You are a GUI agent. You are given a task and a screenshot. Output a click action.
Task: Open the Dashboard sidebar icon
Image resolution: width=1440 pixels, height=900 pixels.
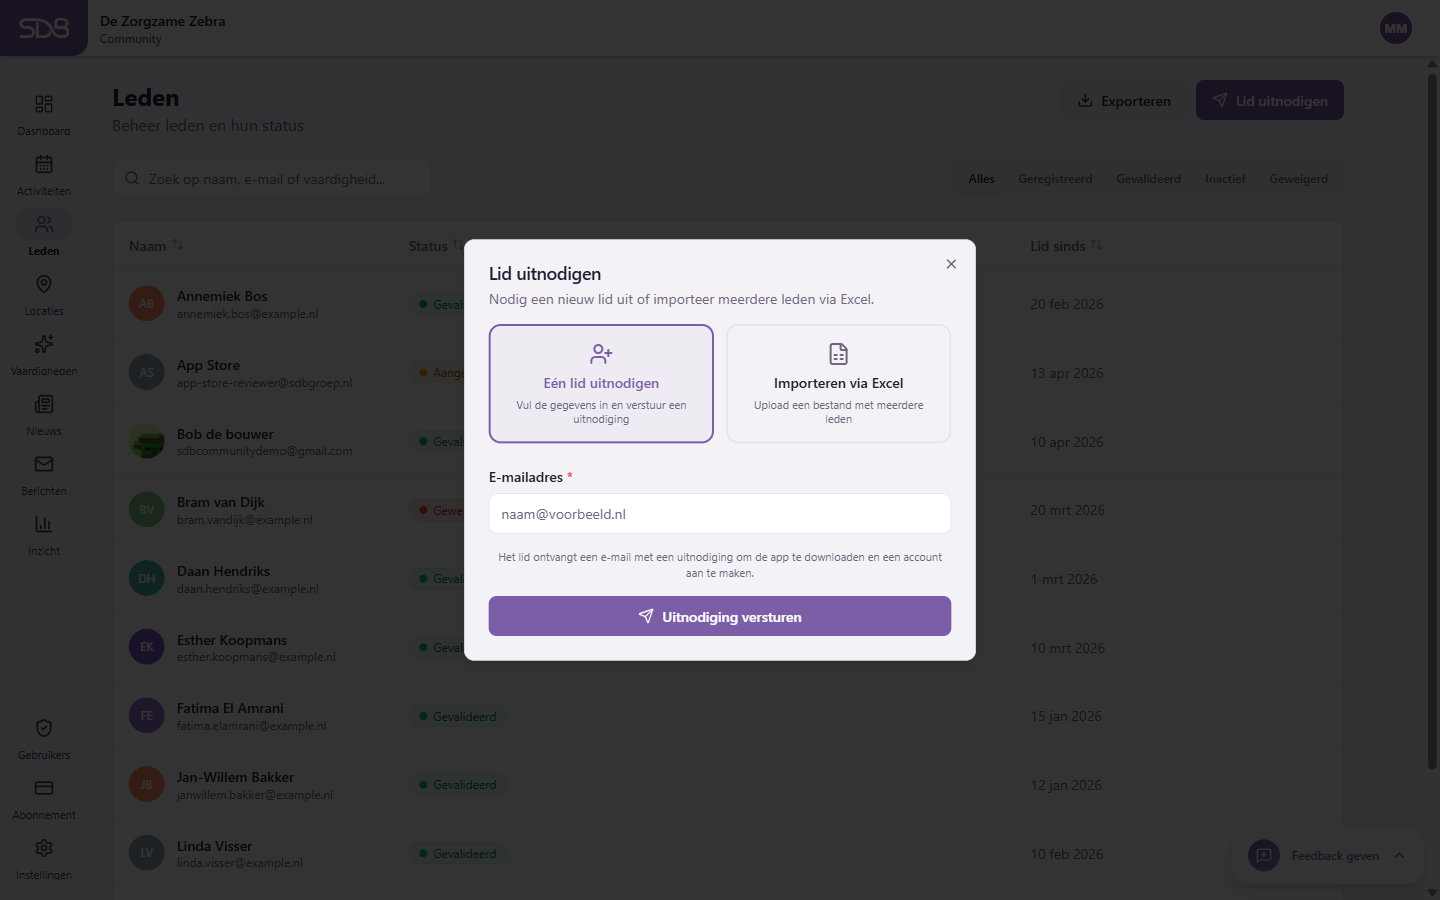(x=44, y=104)
